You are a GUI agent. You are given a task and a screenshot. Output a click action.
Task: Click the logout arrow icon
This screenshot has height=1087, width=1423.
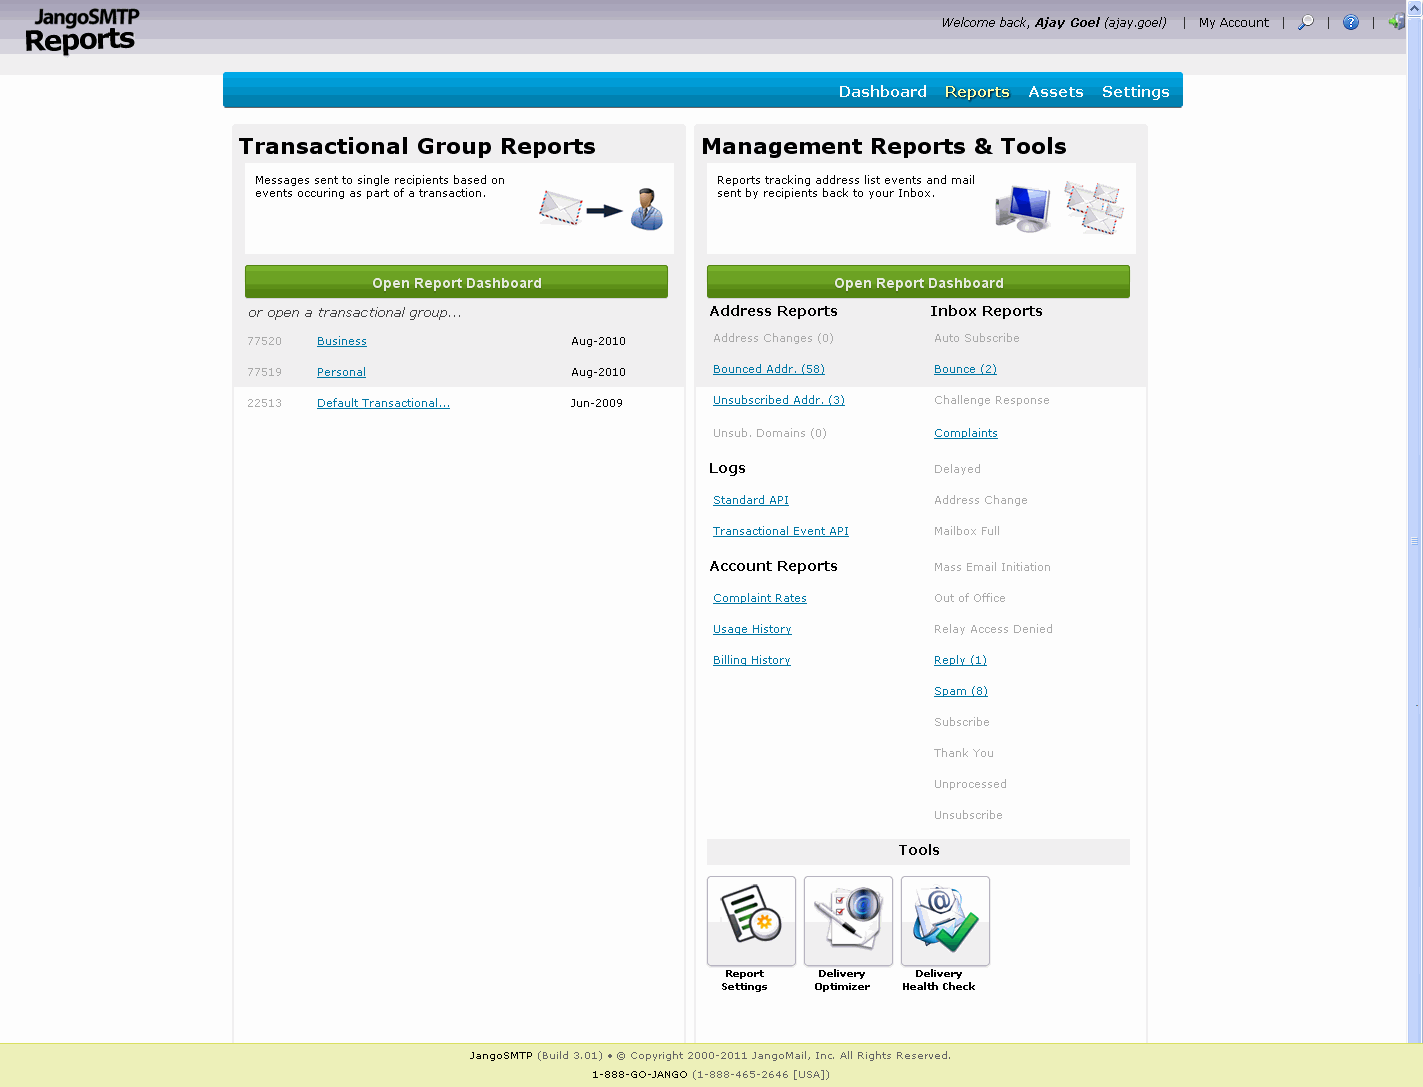[x=1397, y=22]
